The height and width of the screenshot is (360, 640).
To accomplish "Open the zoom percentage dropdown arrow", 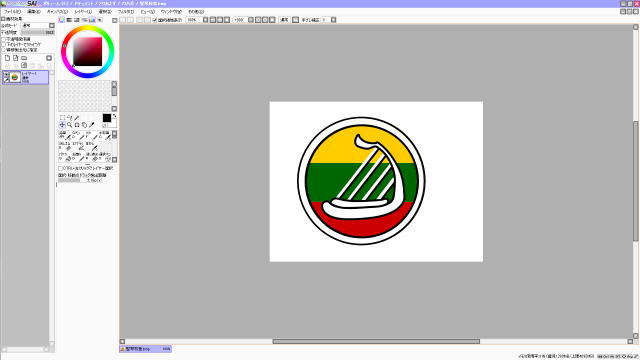I will pos(205,20).
